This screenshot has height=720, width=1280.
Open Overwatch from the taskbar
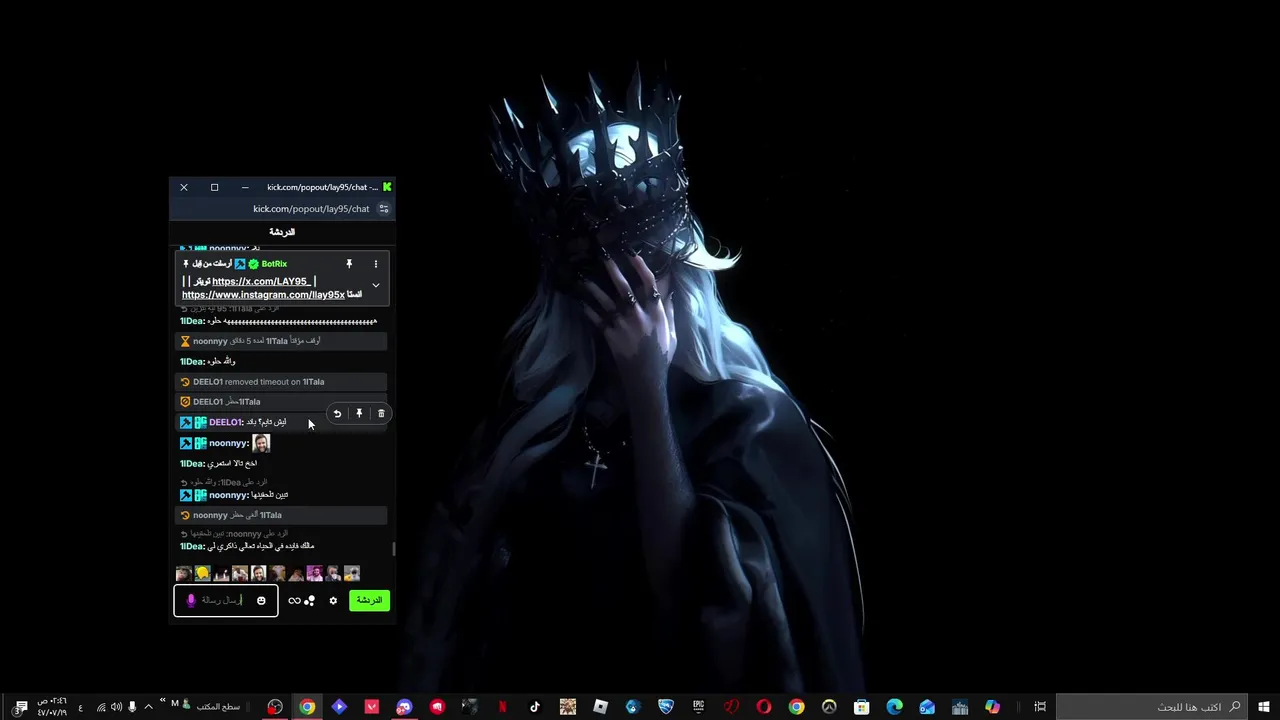(x=829, y=707)
